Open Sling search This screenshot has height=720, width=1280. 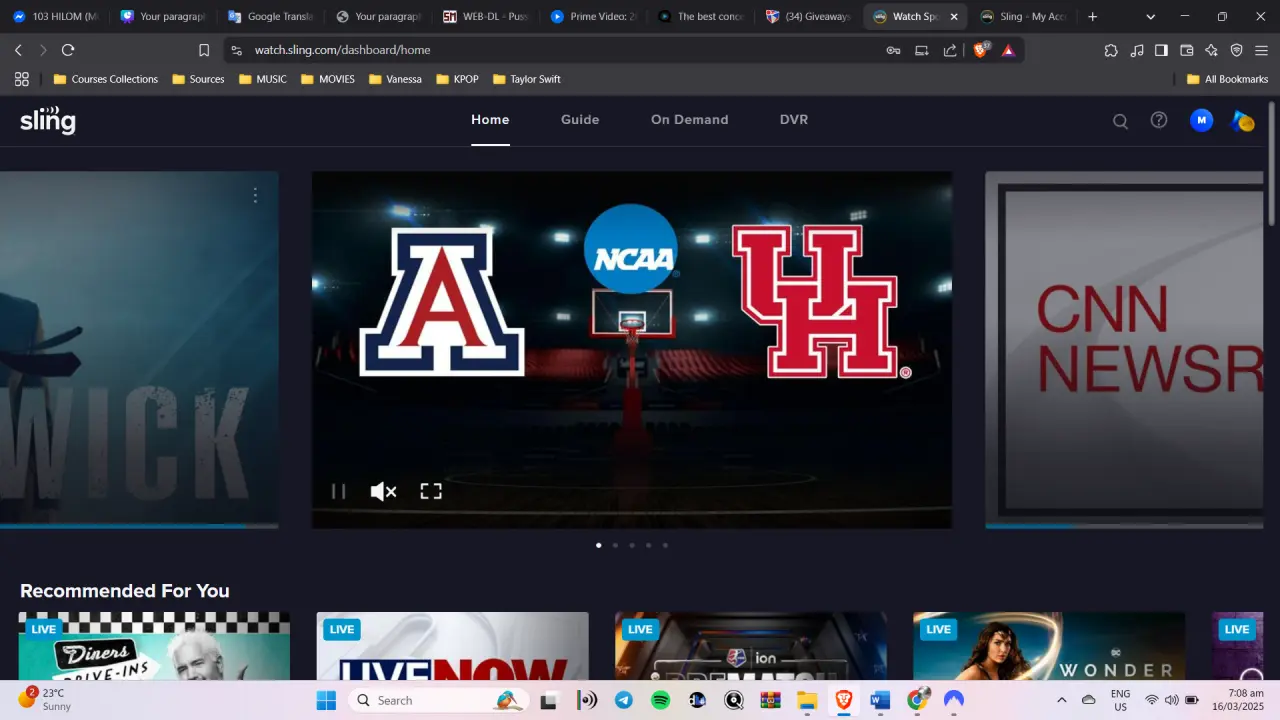click(1120, 121)
